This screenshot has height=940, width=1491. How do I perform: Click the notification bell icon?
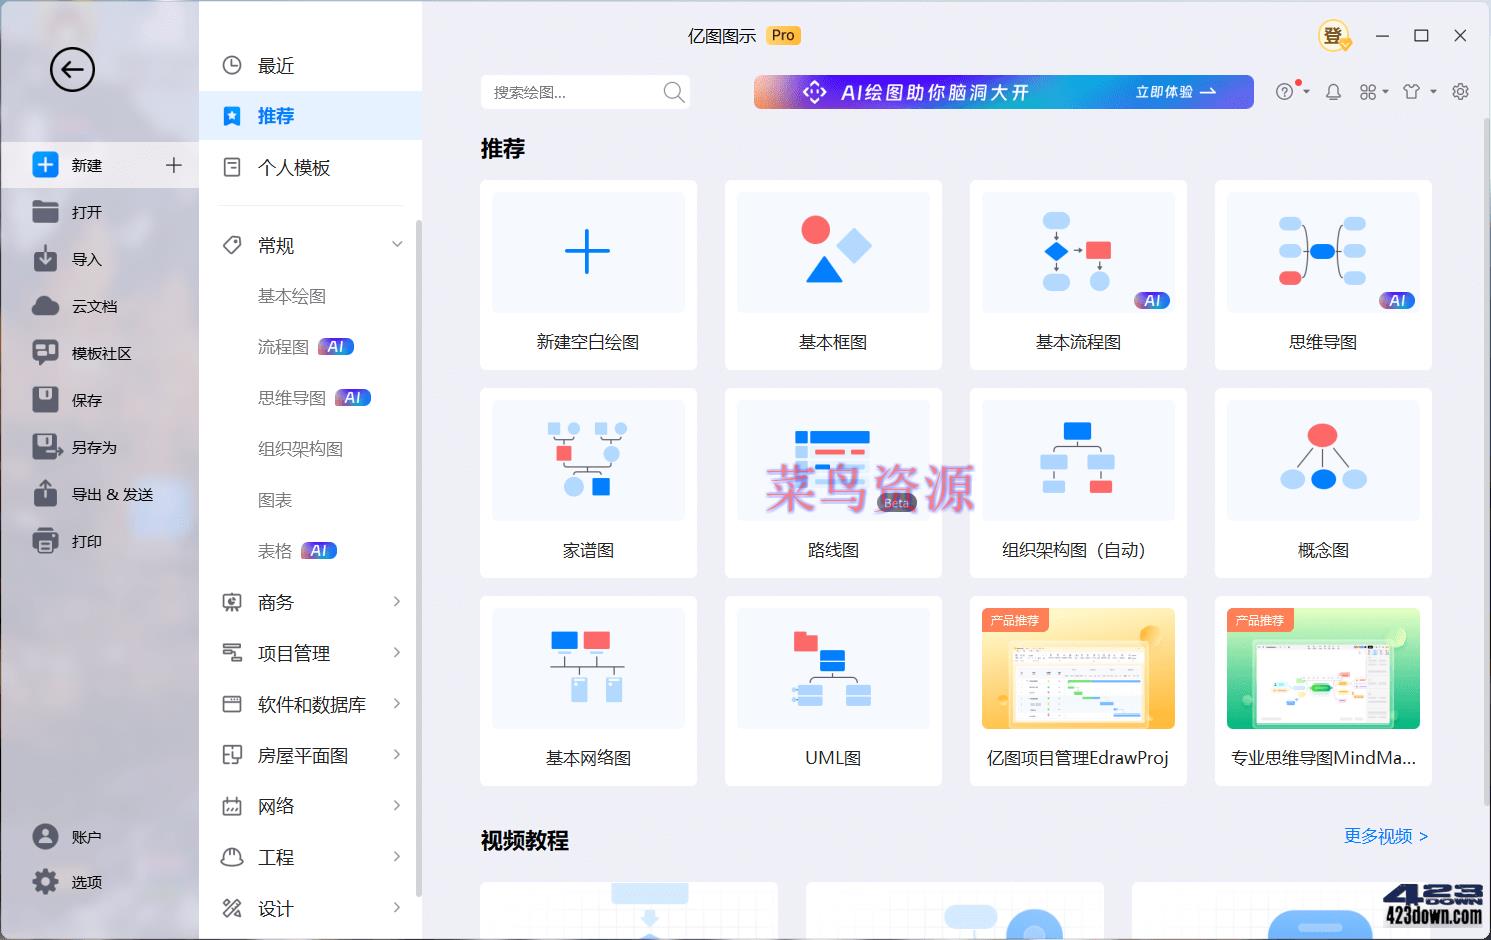pos(1333,91)
